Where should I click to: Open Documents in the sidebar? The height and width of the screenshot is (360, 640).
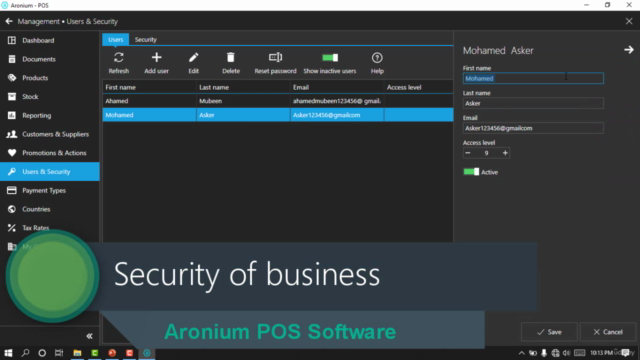click(49, 59)
